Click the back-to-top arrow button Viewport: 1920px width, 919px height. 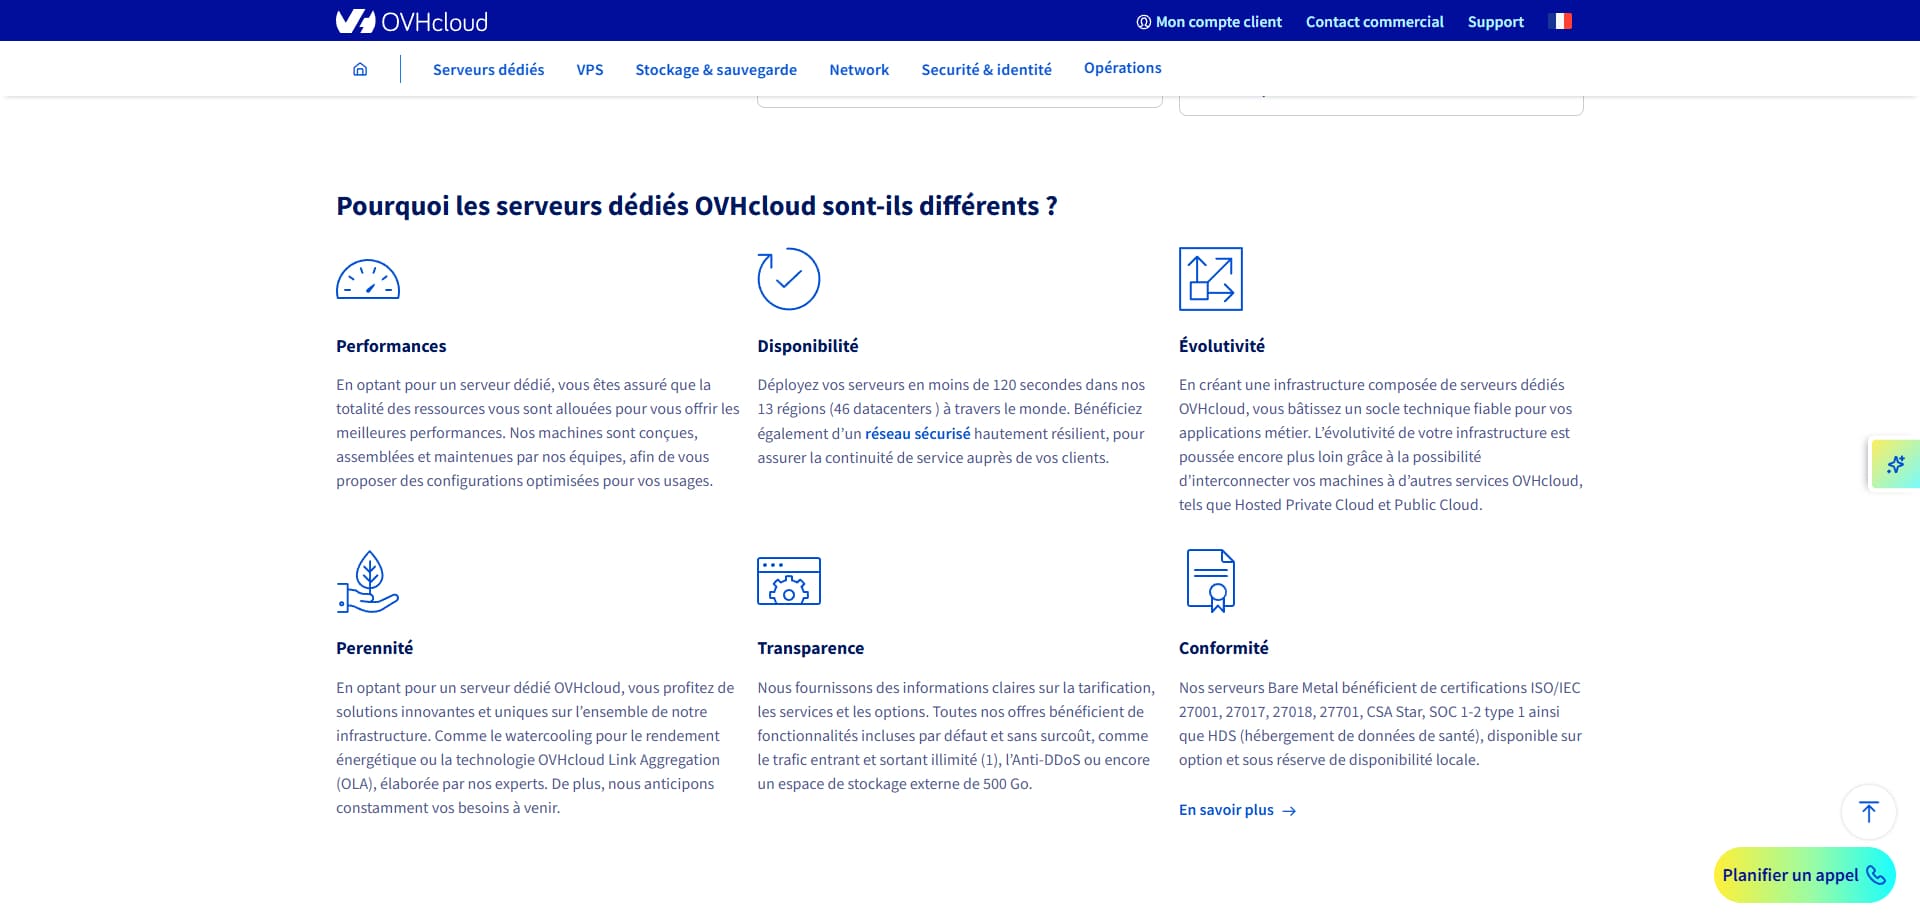1869,812
